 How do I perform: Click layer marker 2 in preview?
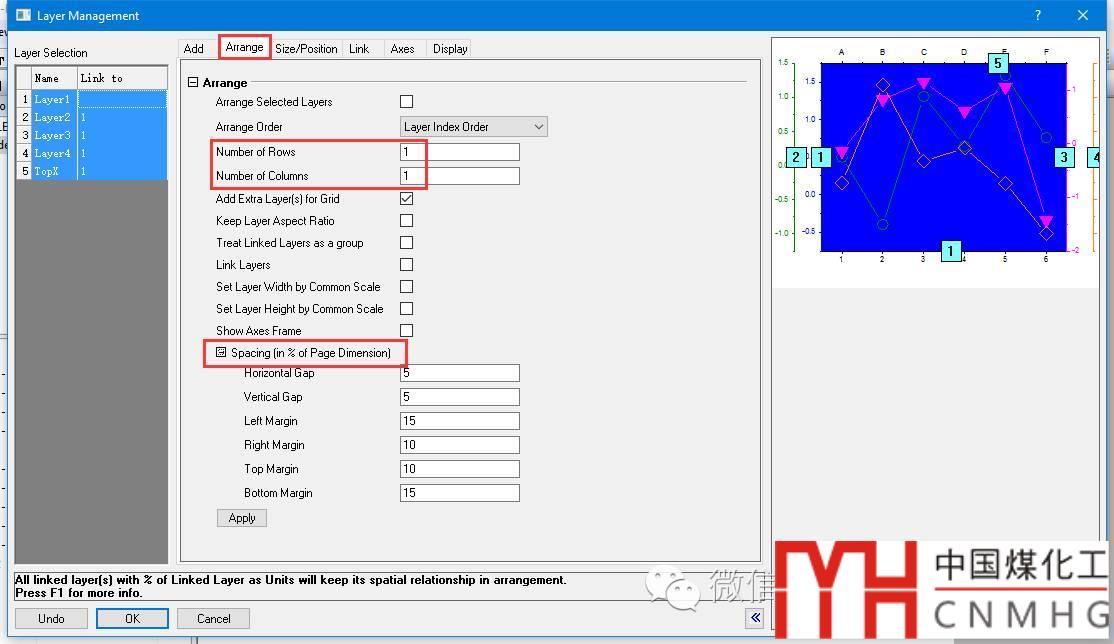[796, 157]
